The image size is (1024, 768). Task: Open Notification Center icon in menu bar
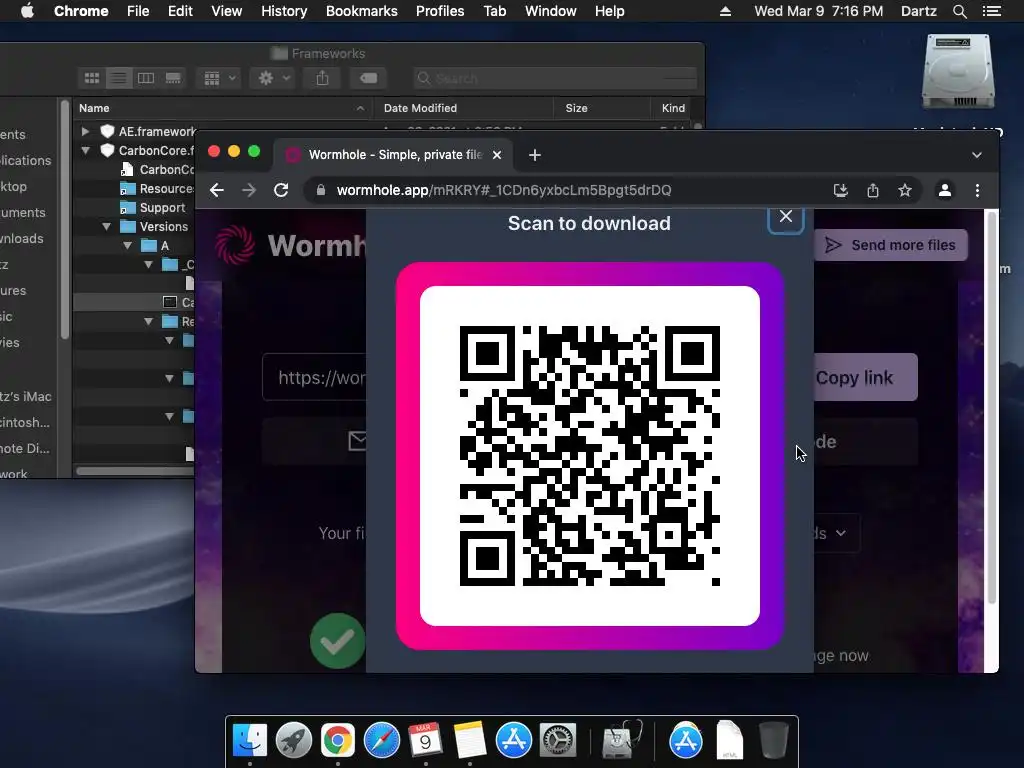pos(991,11)
